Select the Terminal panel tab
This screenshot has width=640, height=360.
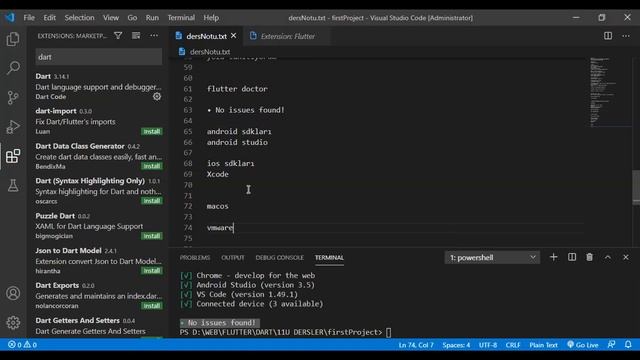click(329, 258)
